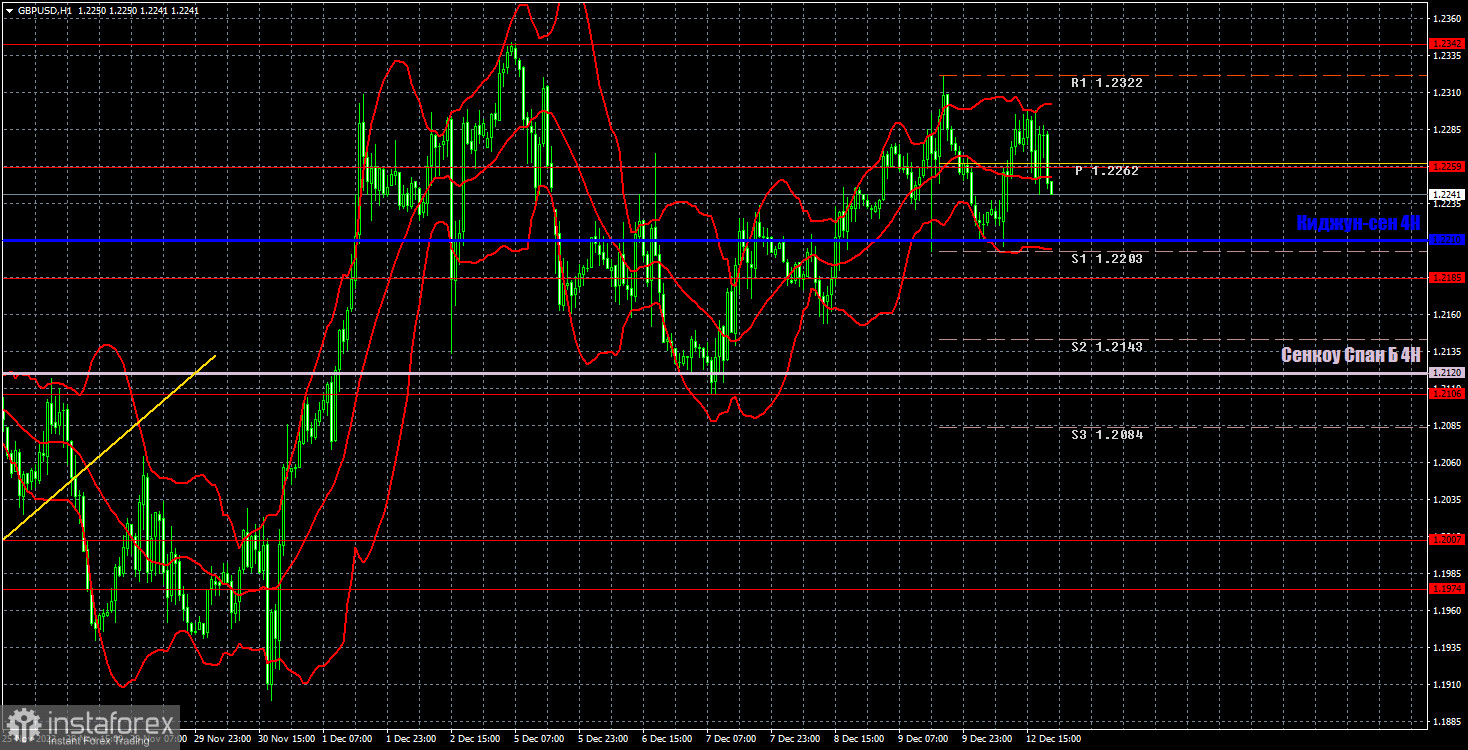Viewport: 1468px width, 750px height.
Task: Click the red 1.2007 price tag
Action: 1447,539
